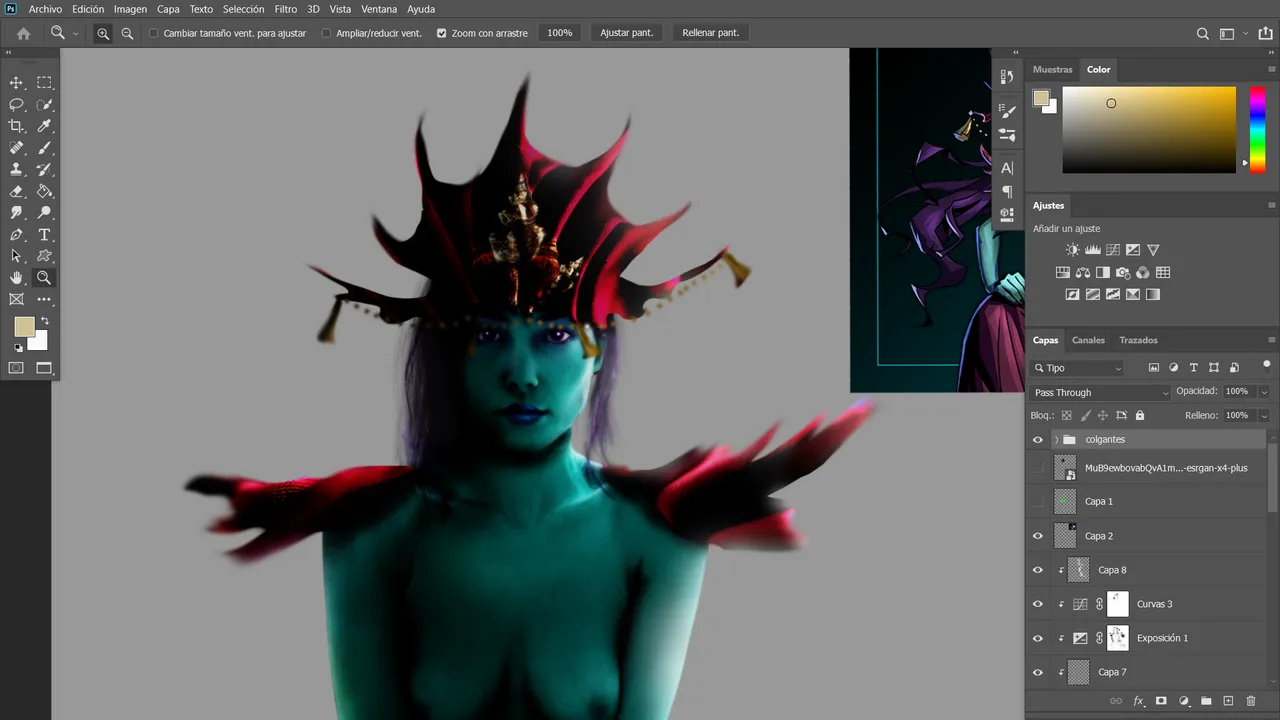Open the Ajustes panel options menu

[x=1271, y=205]
